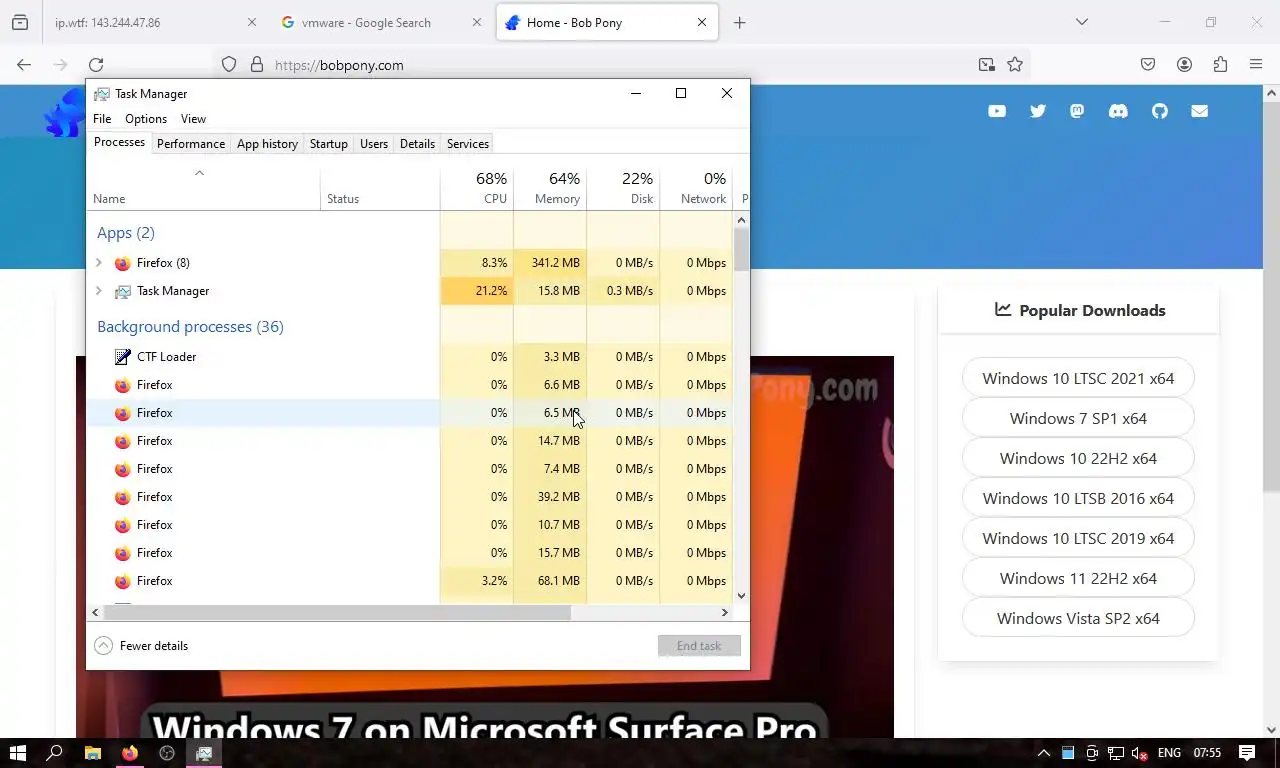Click the sort arrow above Name column
The height and width of the screenshot is (768, 1280).
(199, 173)
